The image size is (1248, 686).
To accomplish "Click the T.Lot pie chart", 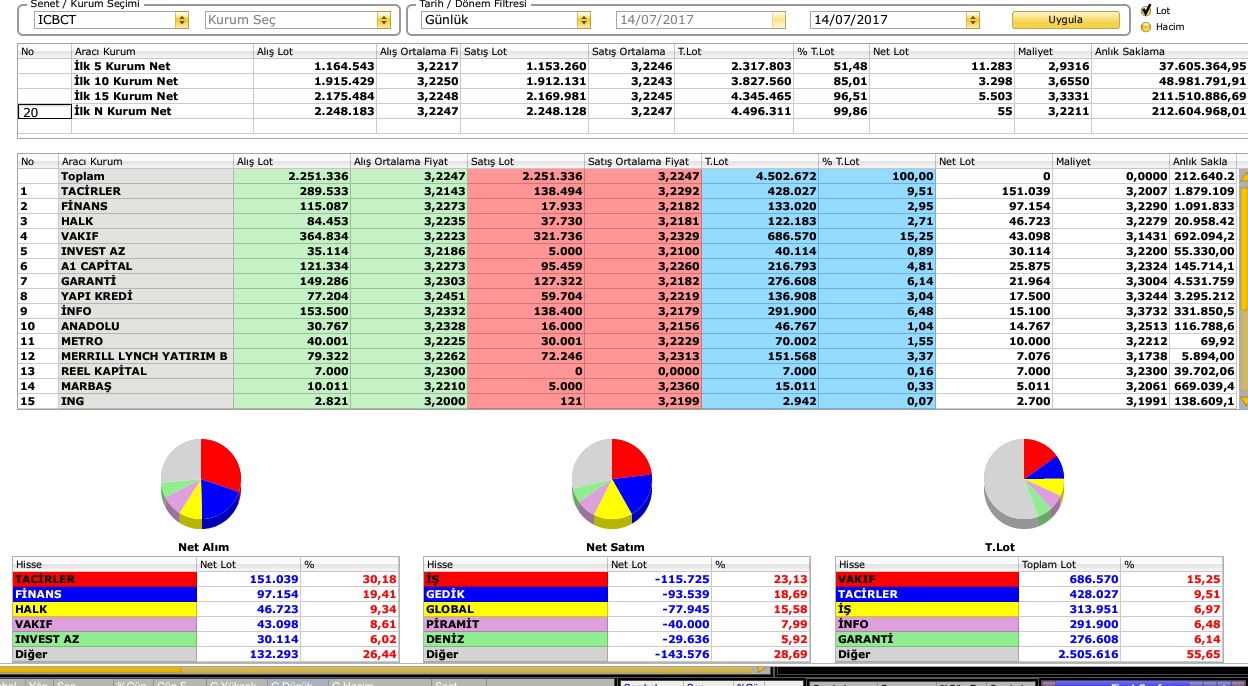I will tap(1024, 483).
